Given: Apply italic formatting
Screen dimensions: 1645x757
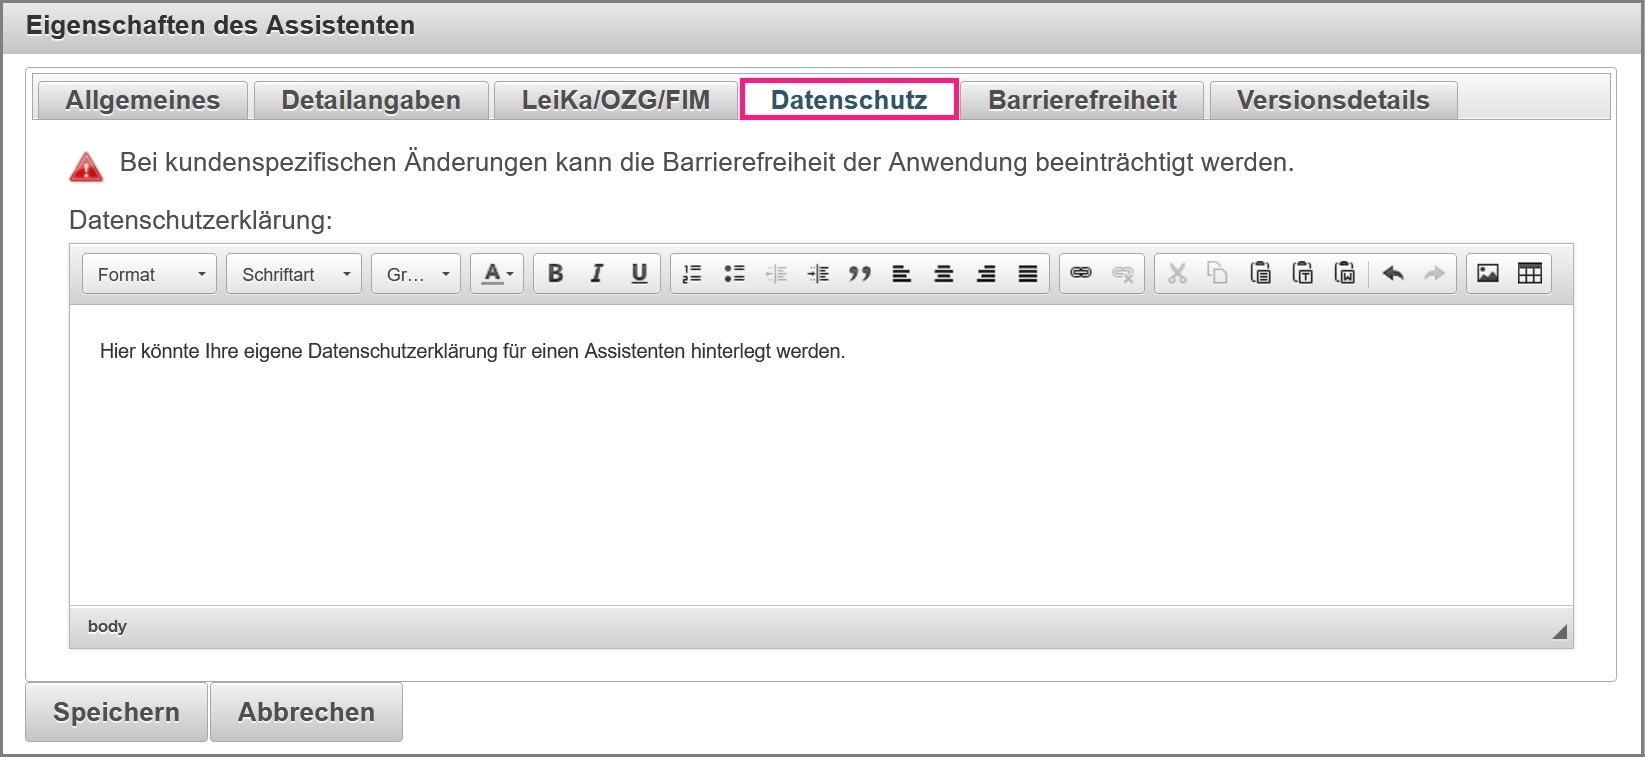Looking at the screenshot, I should pyautogui.click(x=597, y=274).
